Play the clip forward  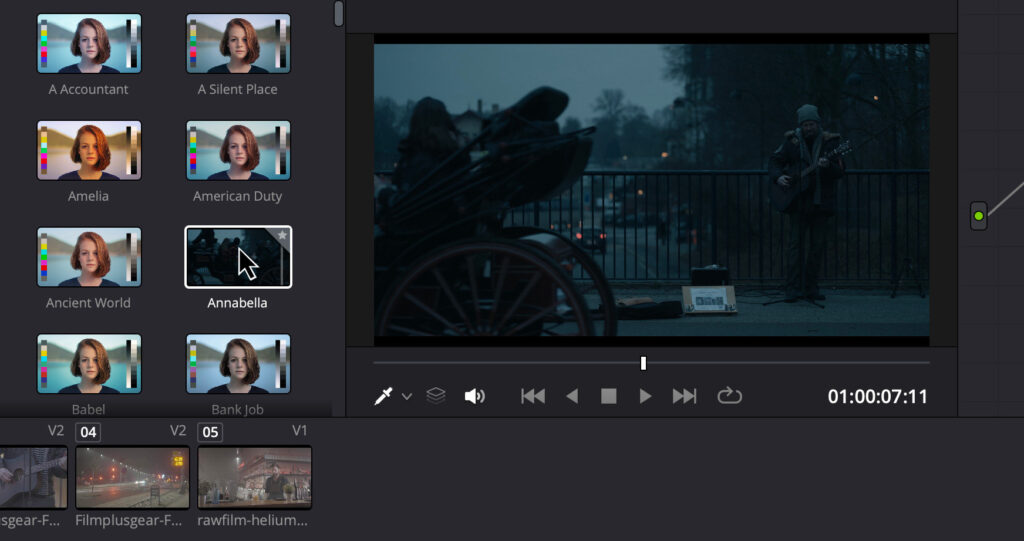(x=645, y=396)
